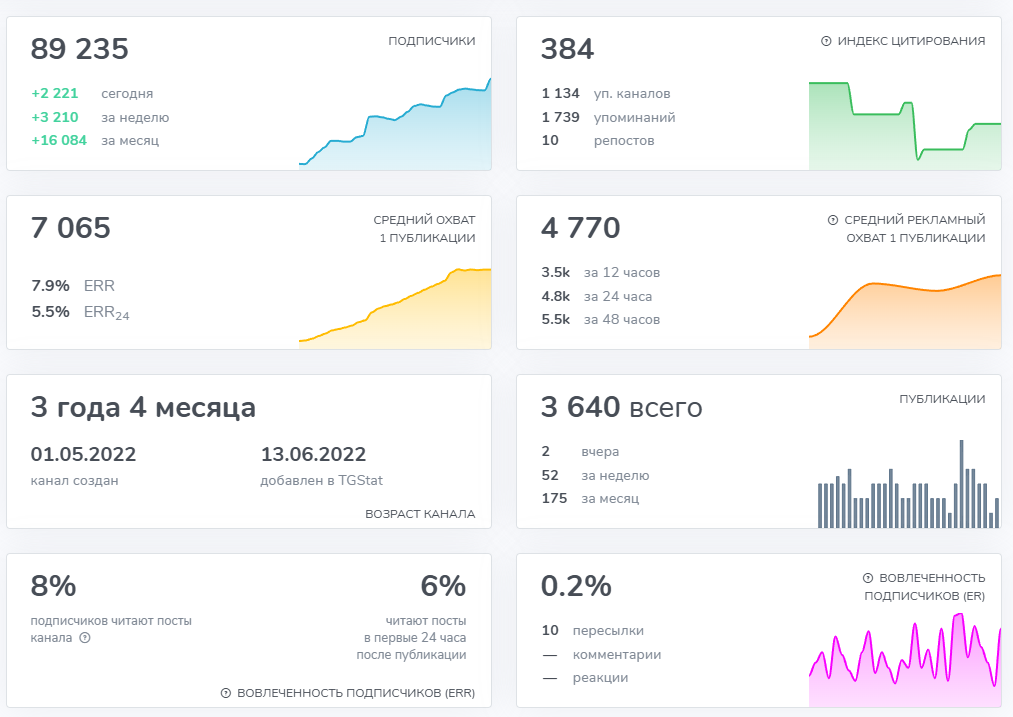Click question icon beside Вовлеченность подписчиков (ER)

tap(867, 578)
